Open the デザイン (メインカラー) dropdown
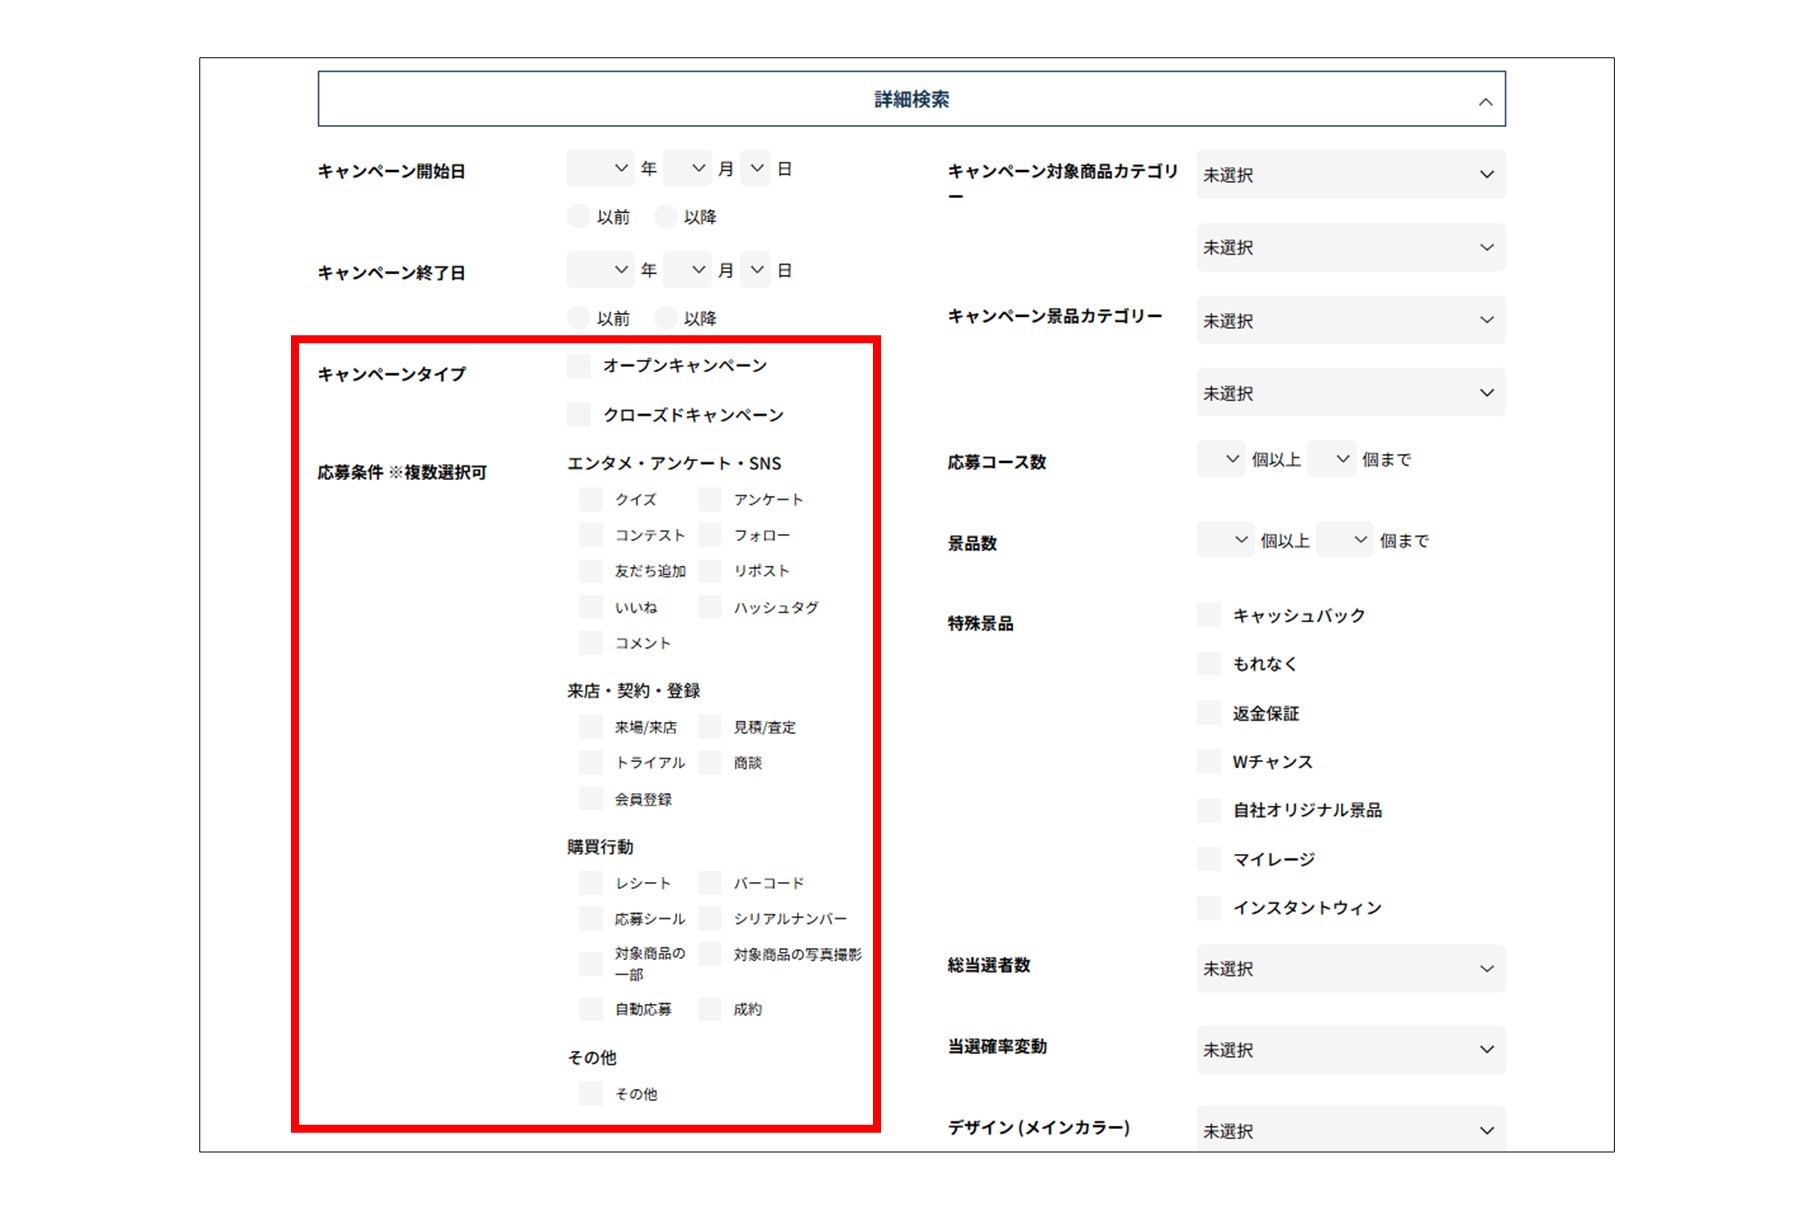The height and width of the screenshot is (1210, 1814). click(x=1350, y=1130)
